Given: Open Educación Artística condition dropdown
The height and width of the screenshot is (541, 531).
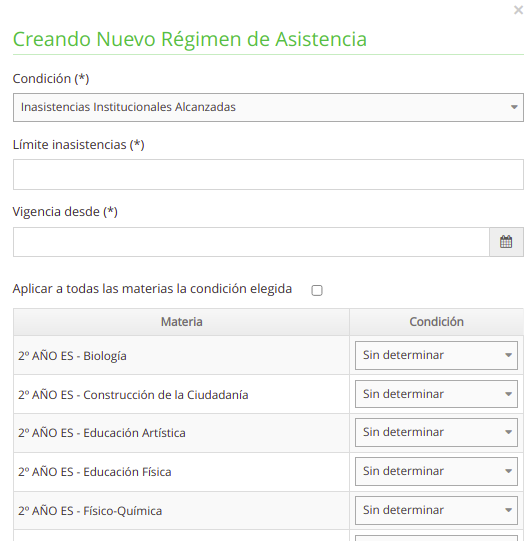Looking at the screenshot, I should [436, 432].
